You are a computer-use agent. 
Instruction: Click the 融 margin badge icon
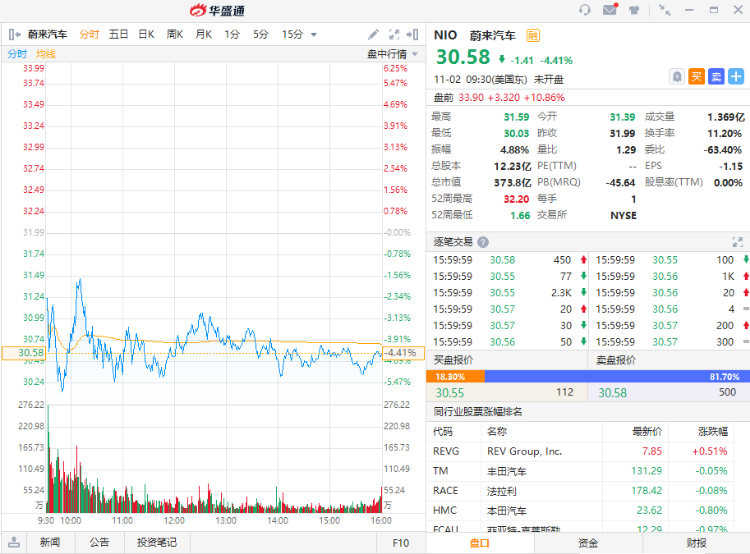[x=533, y=35]
